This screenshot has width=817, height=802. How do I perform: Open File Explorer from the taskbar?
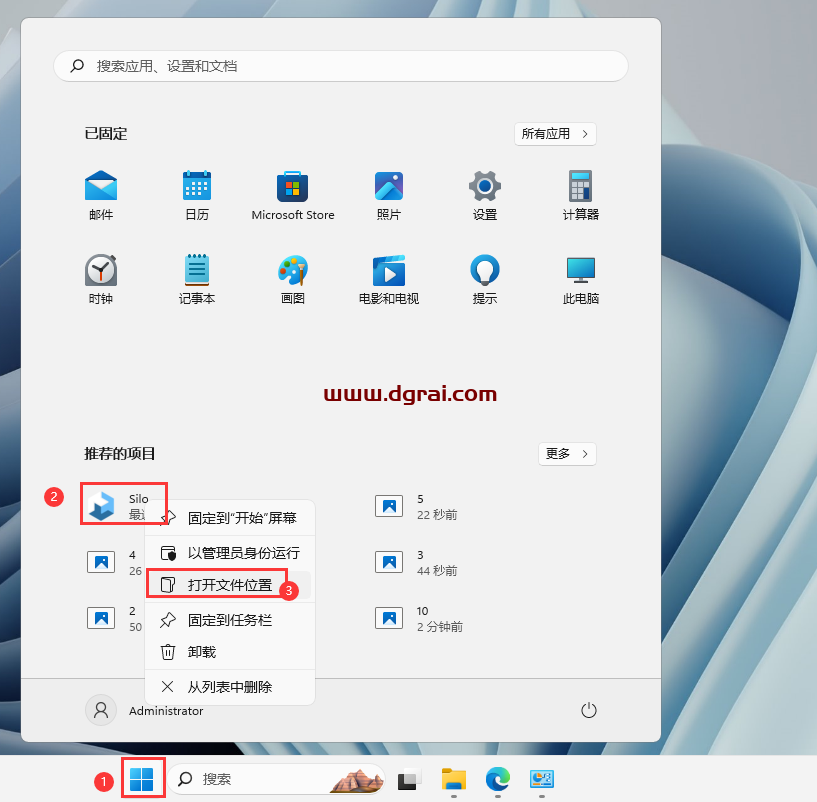[453, 779]
